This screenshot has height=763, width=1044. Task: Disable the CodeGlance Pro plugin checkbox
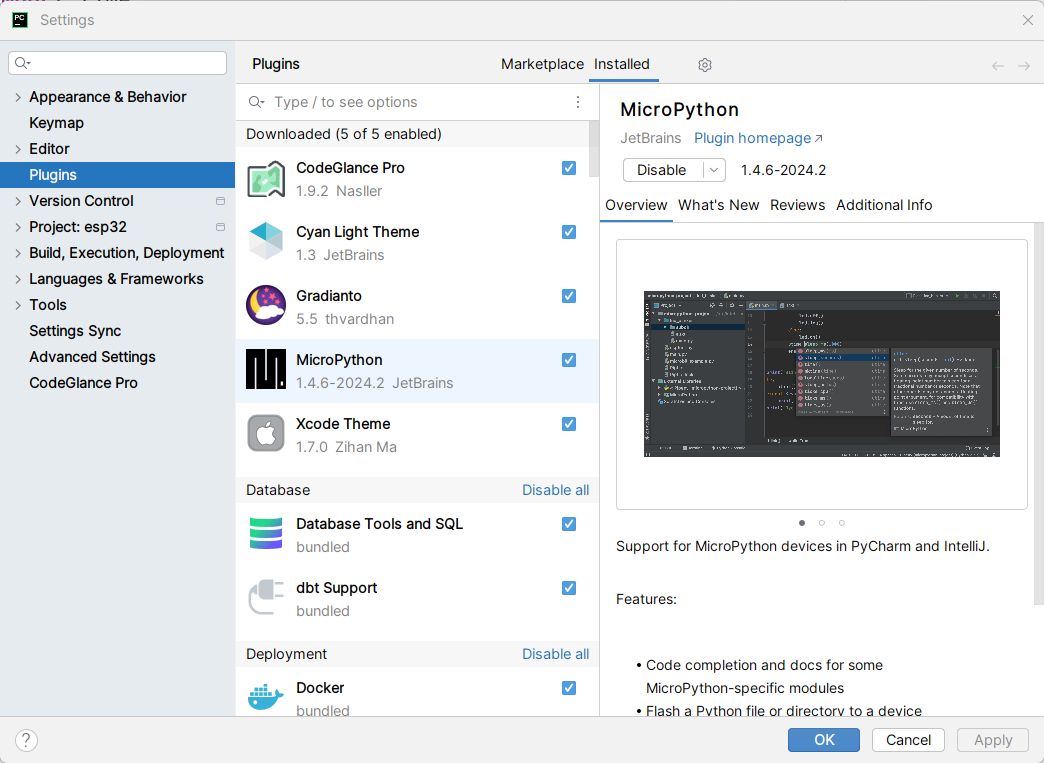click(x=569, y=168)
